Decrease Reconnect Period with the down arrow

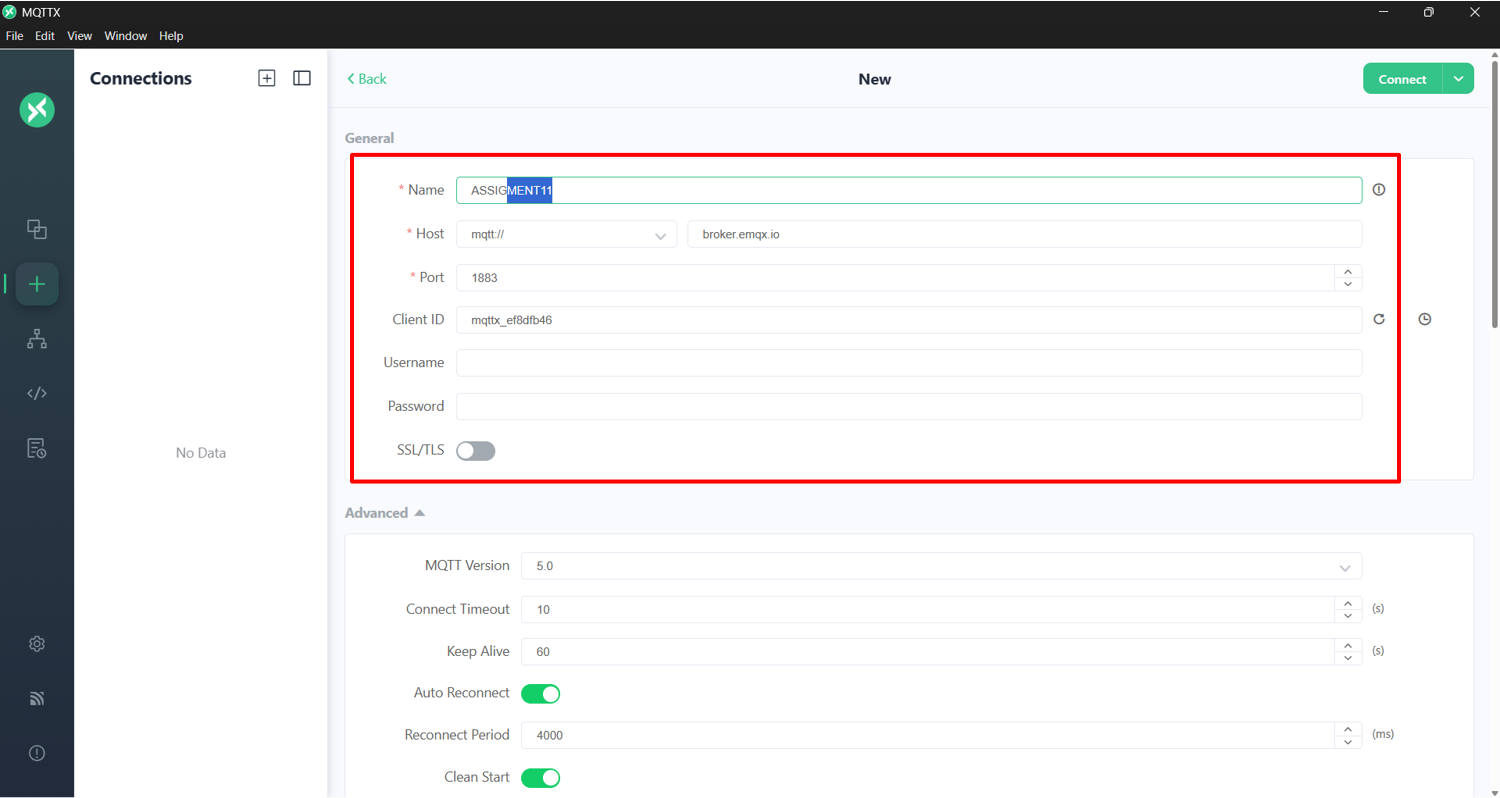tap(1348, 742)
